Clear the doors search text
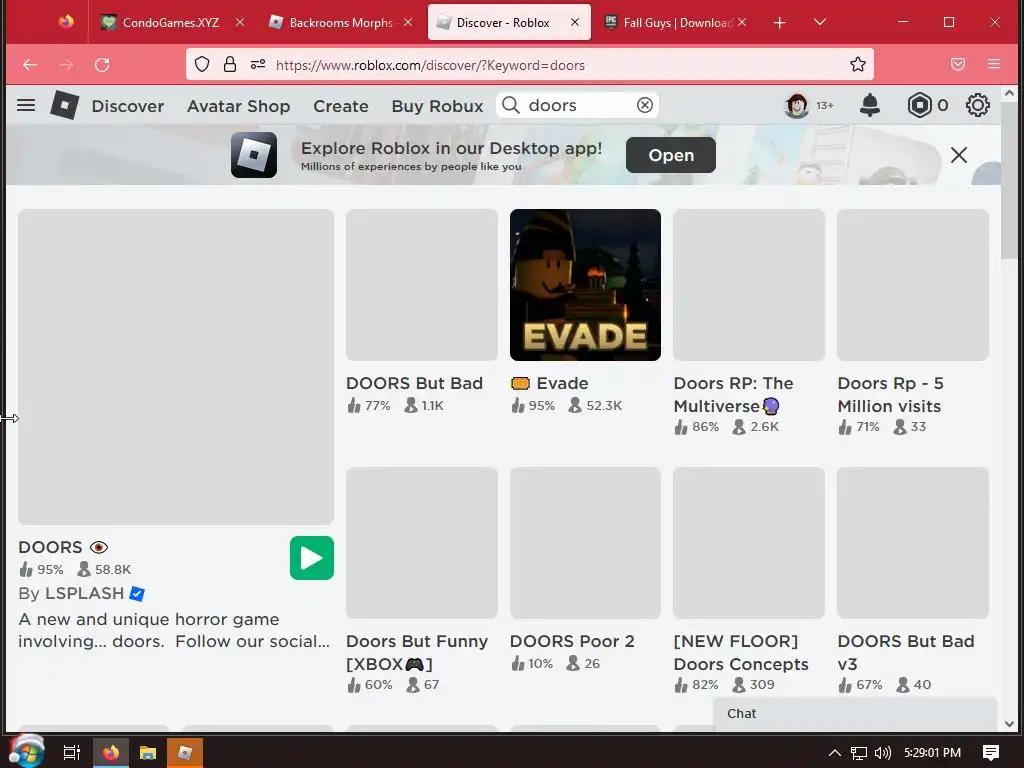Screen dimensions: 1024x768 click(x=645, y=105)
